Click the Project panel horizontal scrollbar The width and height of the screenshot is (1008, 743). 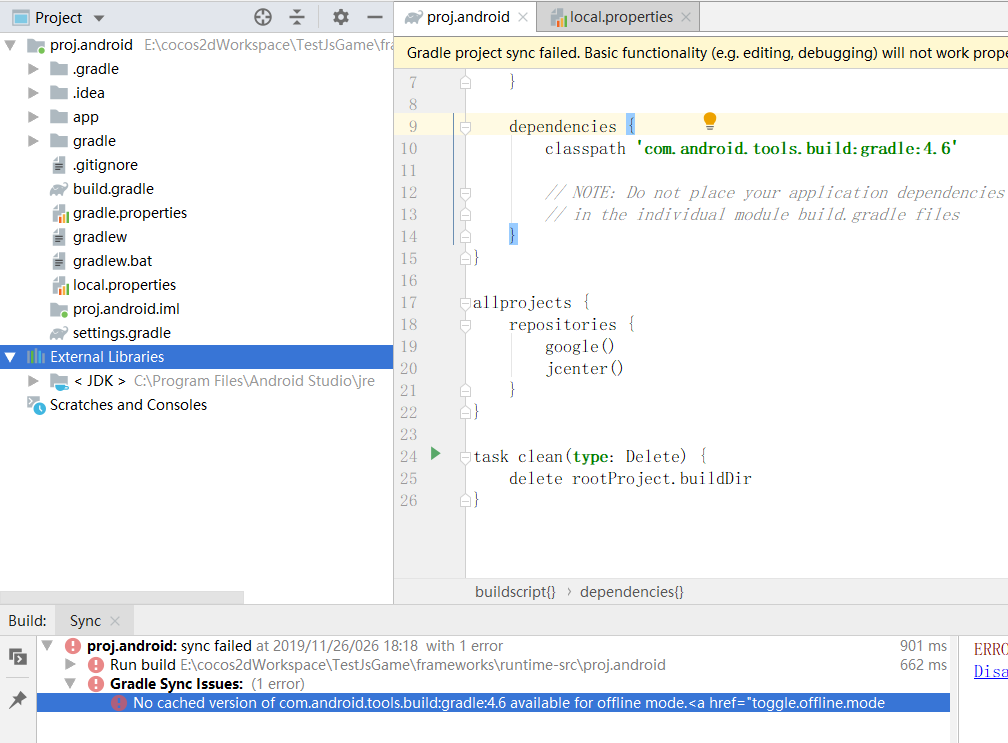click(122, 597)
